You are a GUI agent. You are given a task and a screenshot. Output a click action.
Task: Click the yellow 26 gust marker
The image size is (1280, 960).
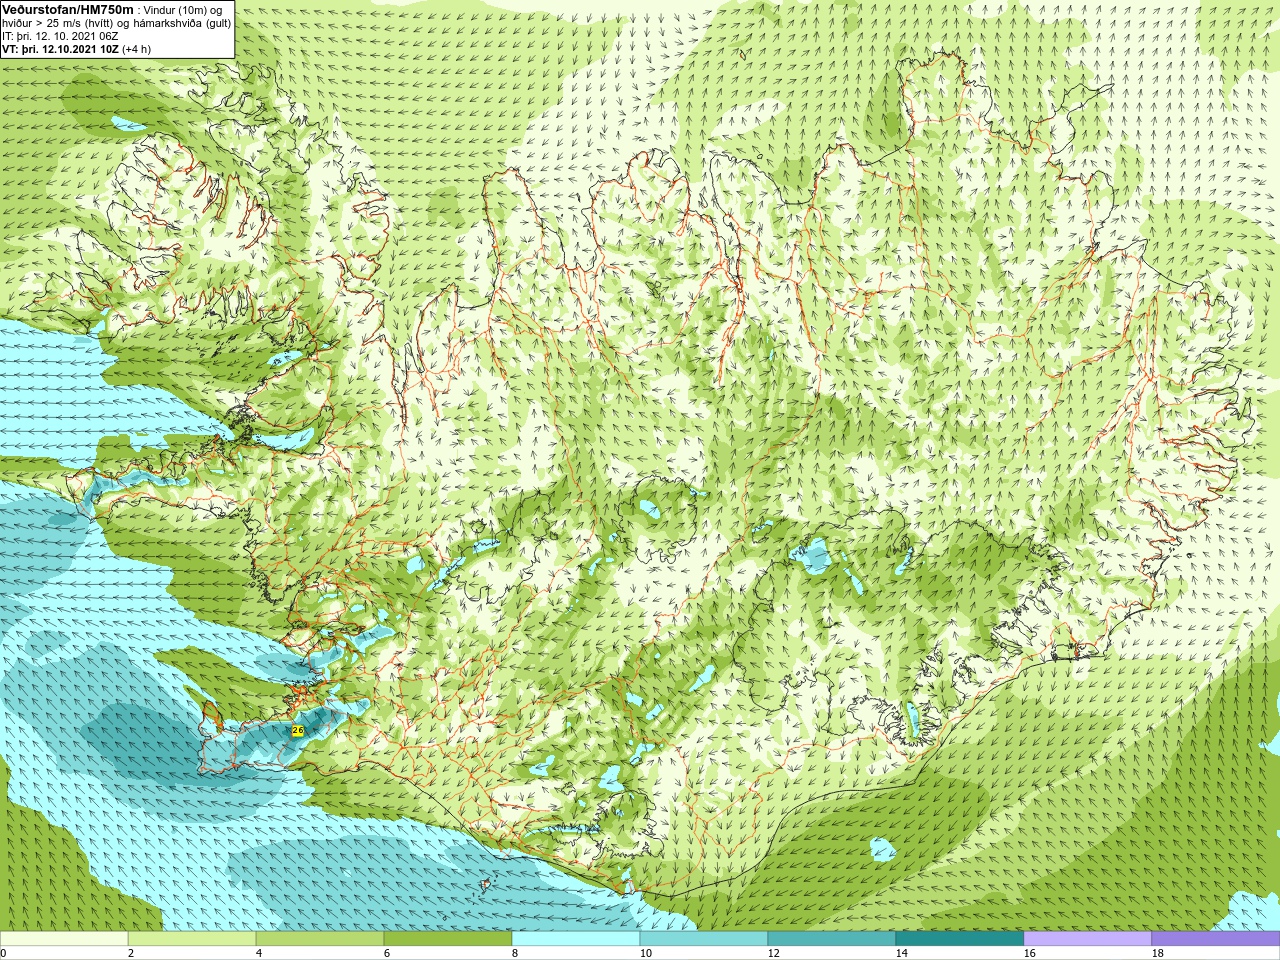pyautogui.click(x=298, y=731)
